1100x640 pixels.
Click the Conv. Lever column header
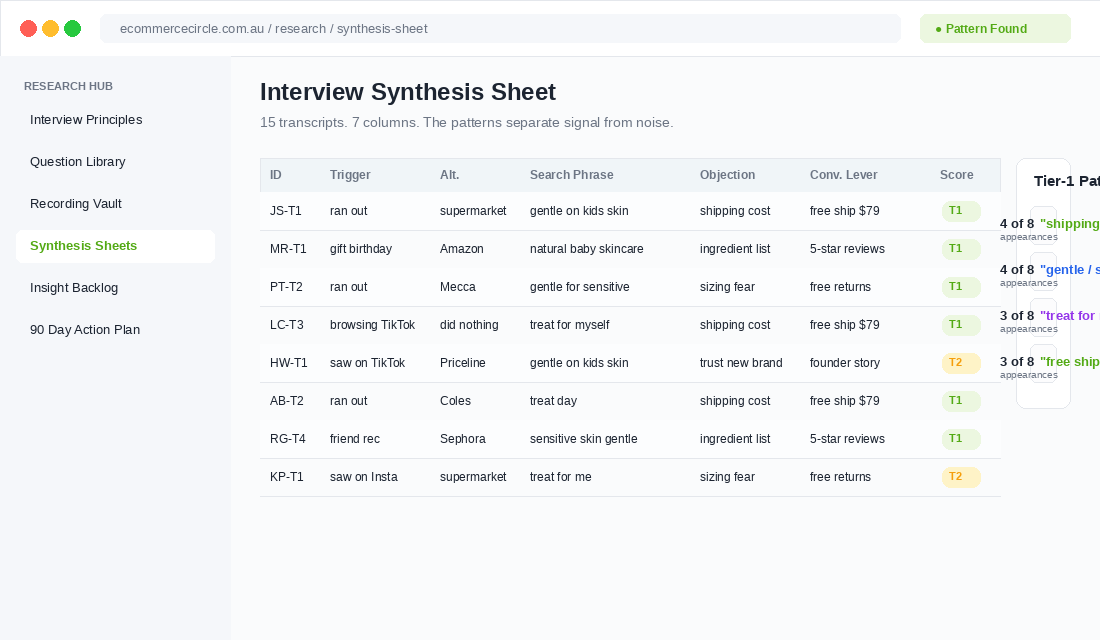point(843,175)
